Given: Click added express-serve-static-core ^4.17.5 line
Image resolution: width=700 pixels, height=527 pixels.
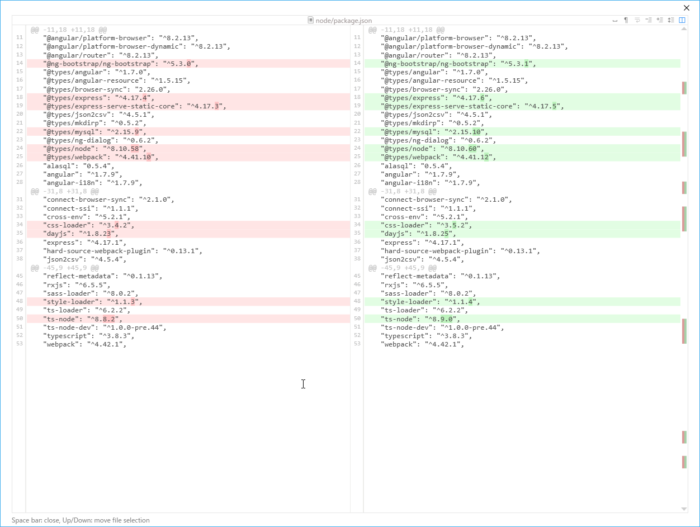Looking at the screenshot, I should coord(522,106).
